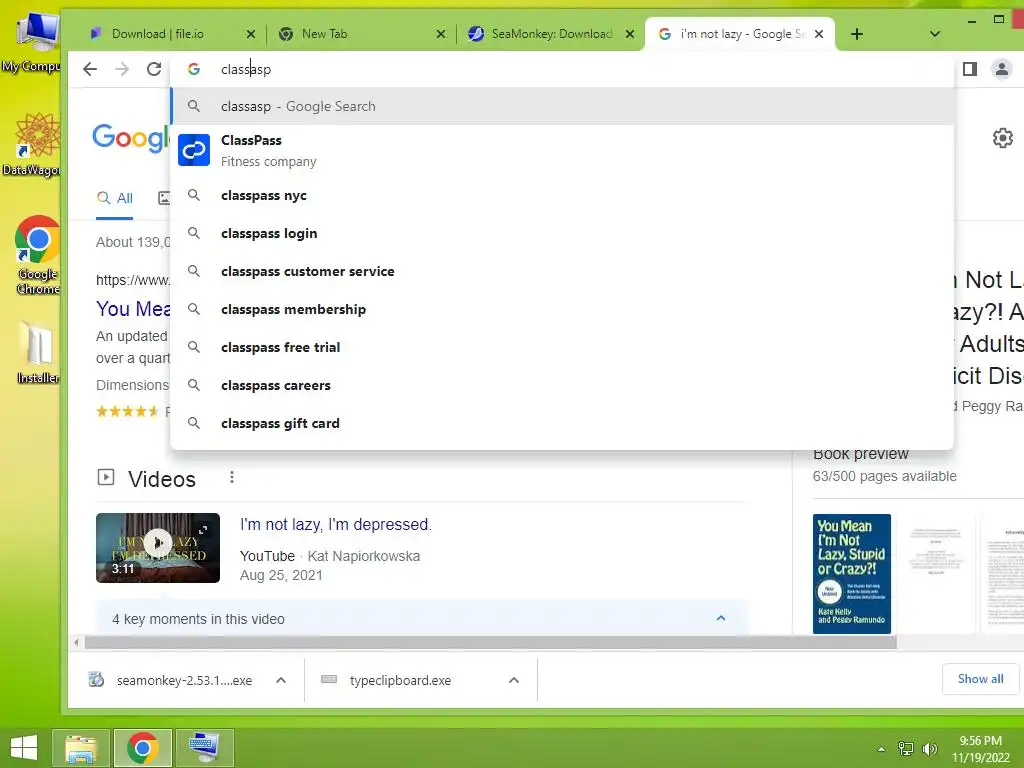Pick the classpass login suggestion
Image resolution: width=1024 pixels, height=768 pixels.
[x=562, y=233]
